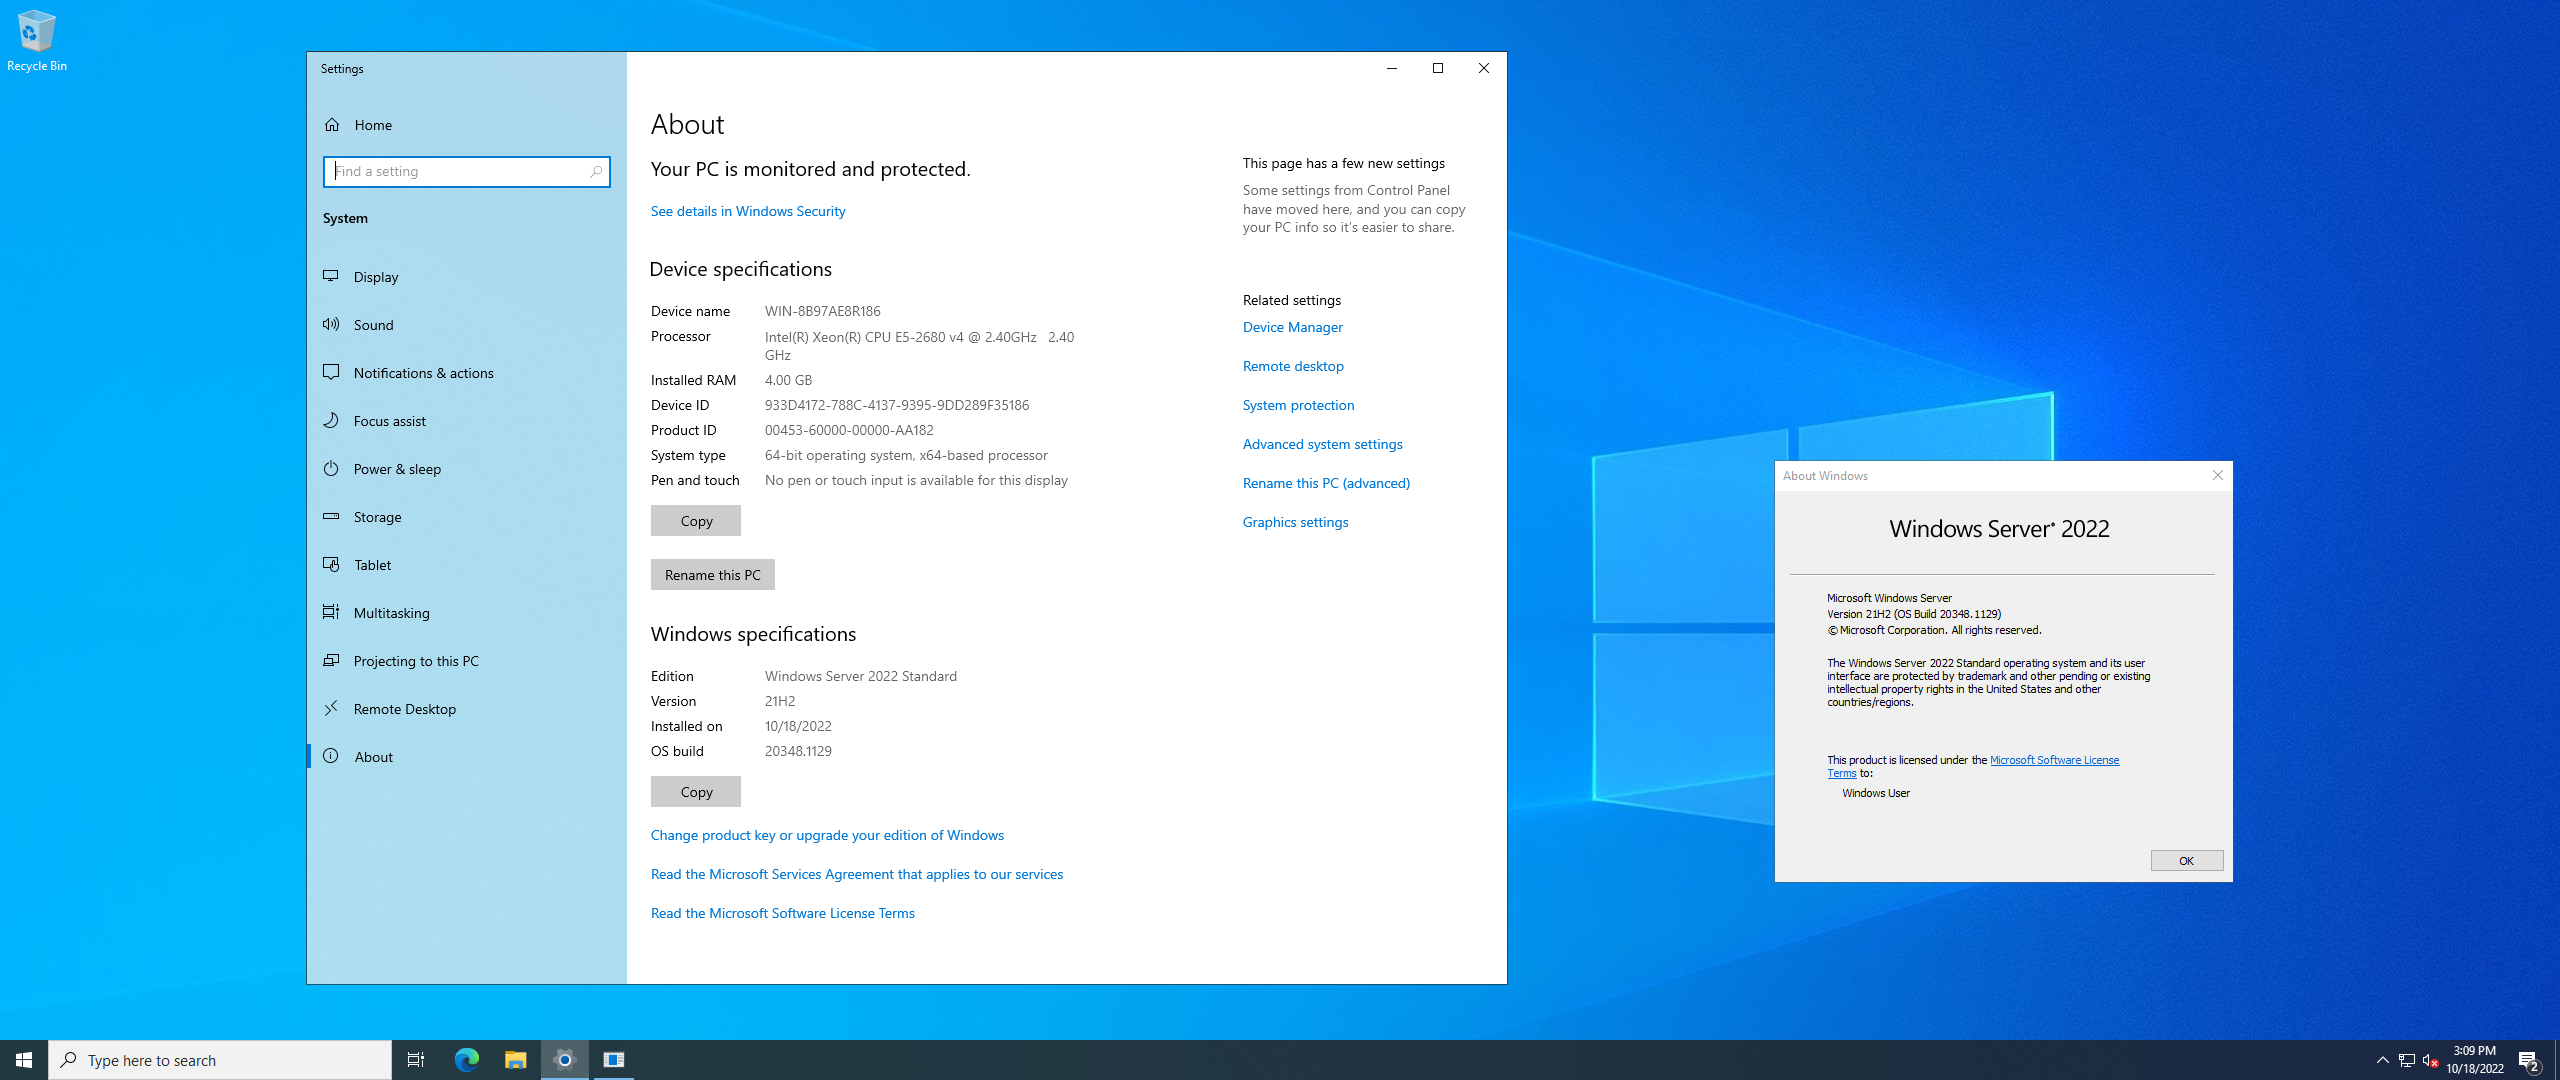Show hidden tray icons chevron
Screen dimensions: 2560x1080
tap(2382, 1060)
